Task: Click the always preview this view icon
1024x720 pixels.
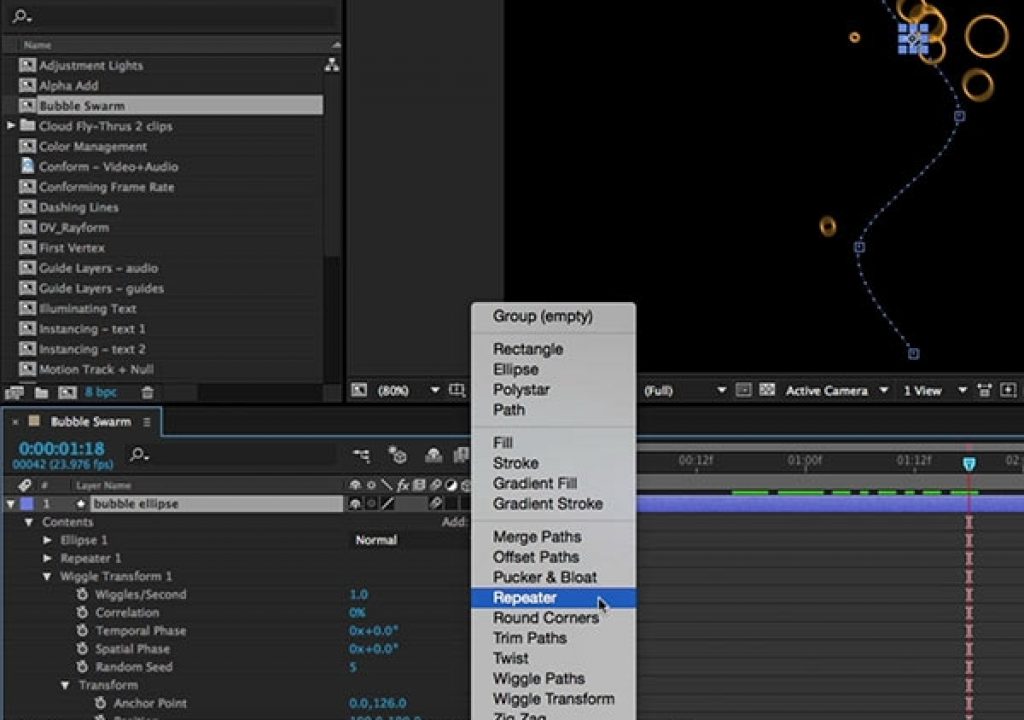Action: [x=359, y=390]
